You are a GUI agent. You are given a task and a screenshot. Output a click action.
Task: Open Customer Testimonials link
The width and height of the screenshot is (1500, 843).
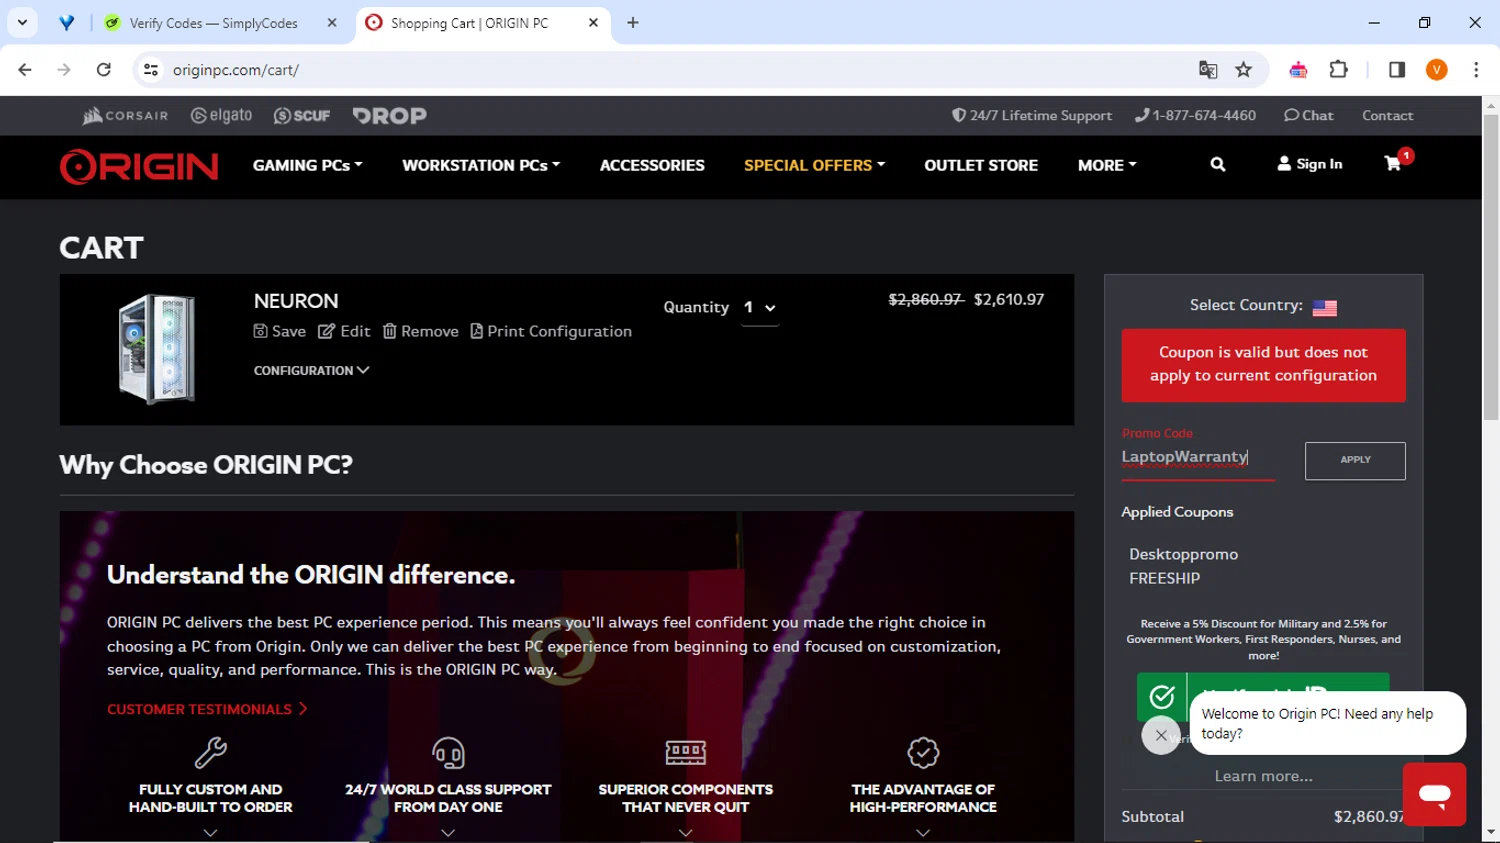207,710
